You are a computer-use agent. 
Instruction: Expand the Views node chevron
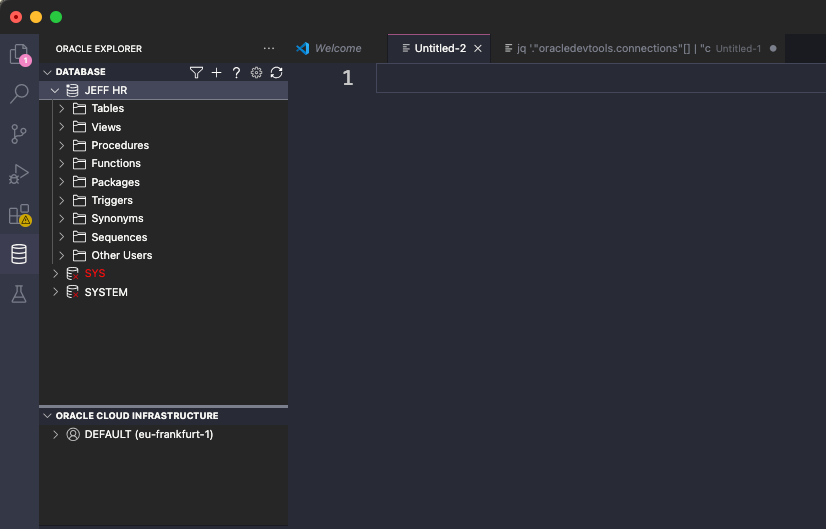click(62, 127)
